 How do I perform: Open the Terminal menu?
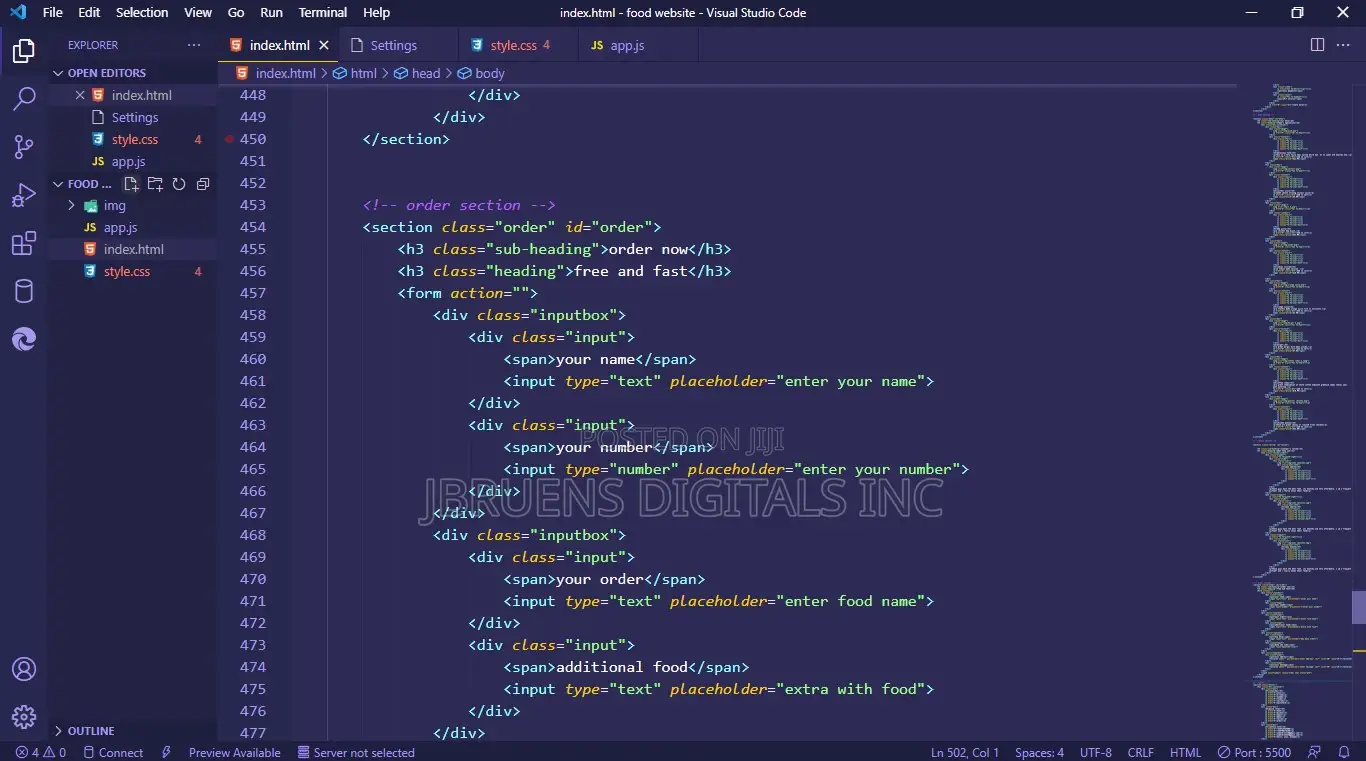tap(323, 13)
